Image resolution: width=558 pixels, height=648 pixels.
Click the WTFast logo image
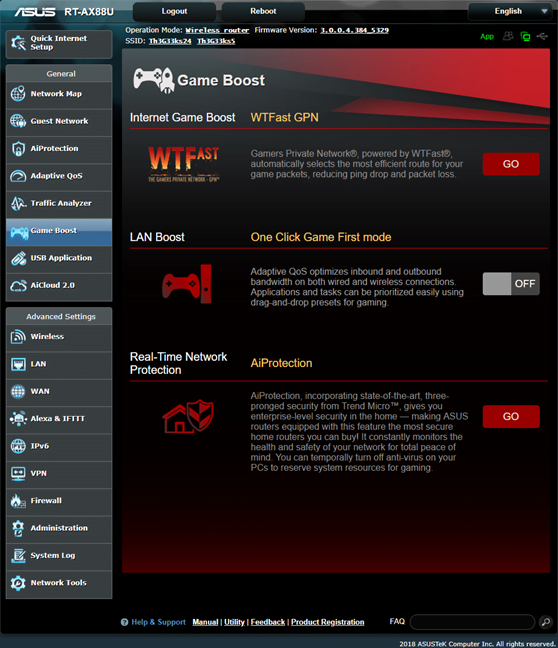(x=184, y=164)
